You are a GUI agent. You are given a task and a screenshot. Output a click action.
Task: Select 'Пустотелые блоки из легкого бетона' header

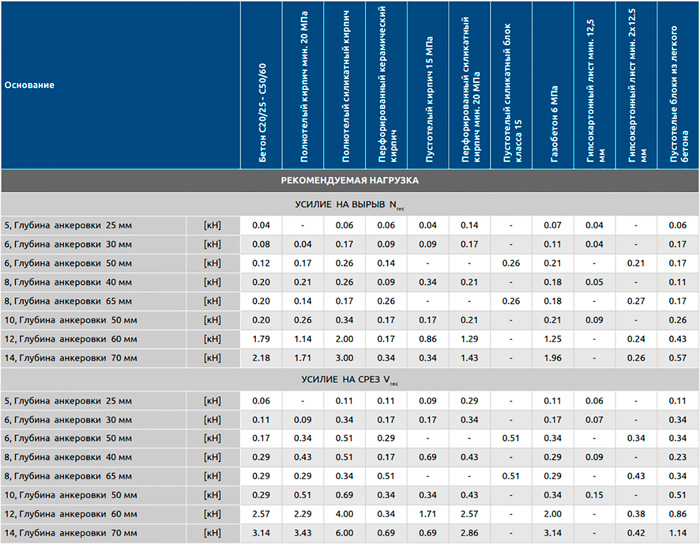pos(678,85)
